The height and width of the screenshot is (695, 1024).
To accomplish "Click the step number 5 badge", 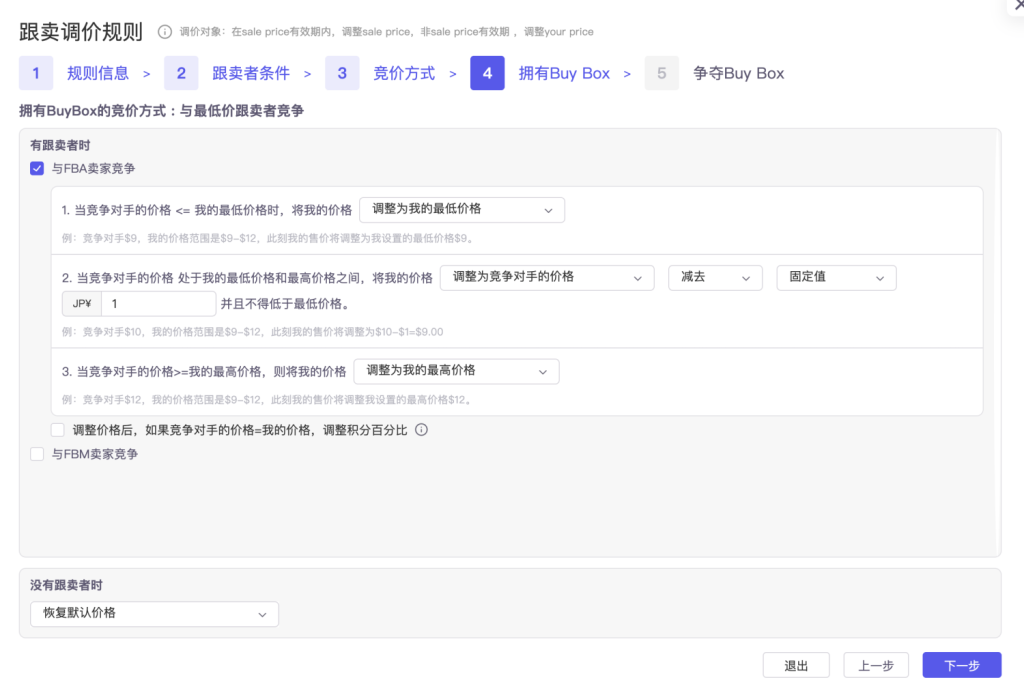I will click(x=662, y=73).
